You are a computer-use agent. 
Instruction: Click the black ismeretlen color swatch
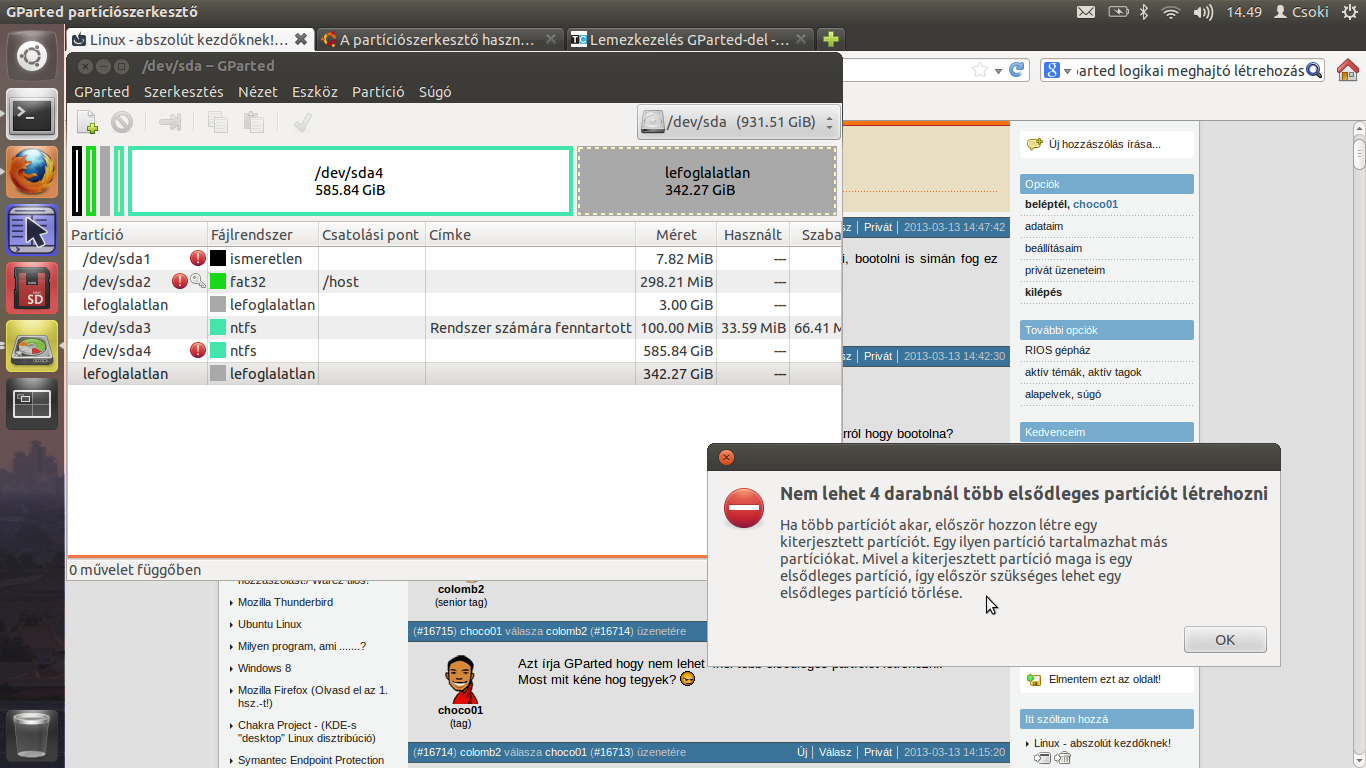pyautogui.click(x=218, y=259)
